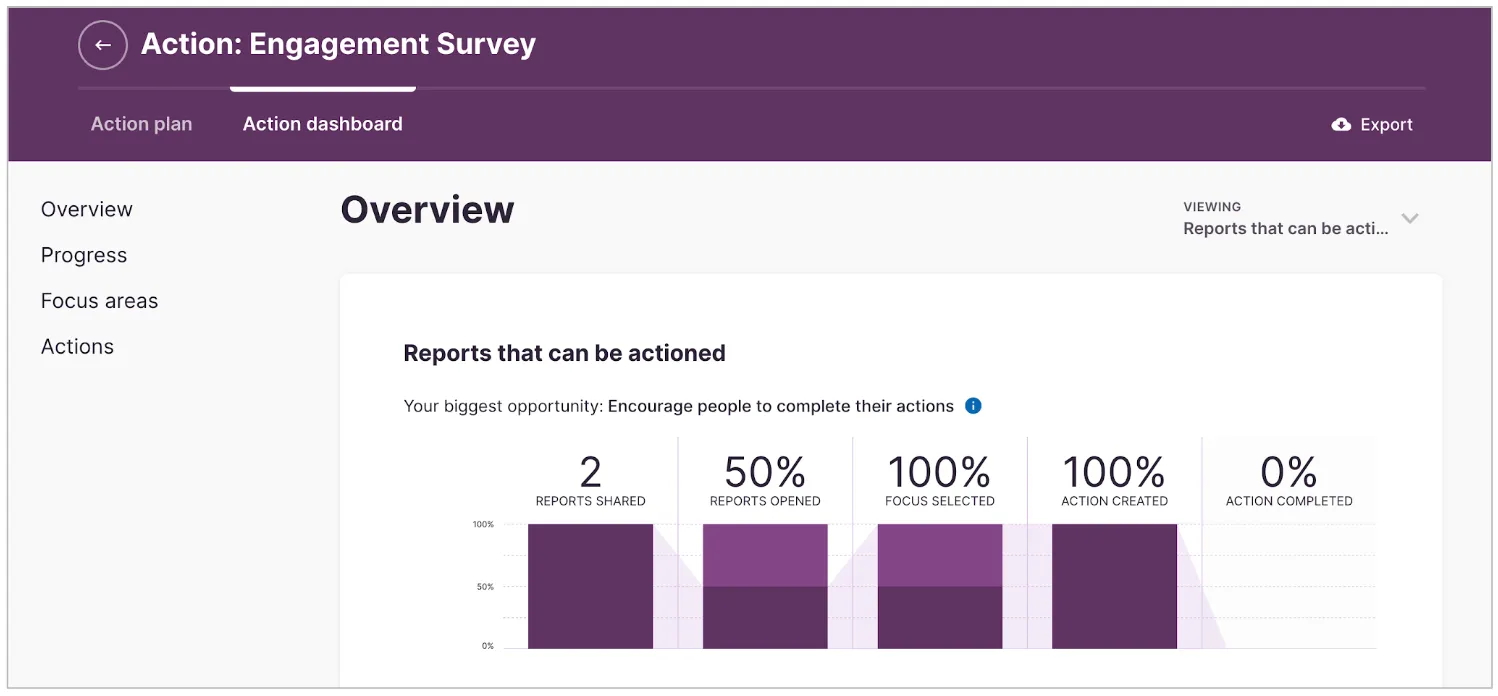Click the Reports Opened bar
1498x696 pixels.
[765, 586]
